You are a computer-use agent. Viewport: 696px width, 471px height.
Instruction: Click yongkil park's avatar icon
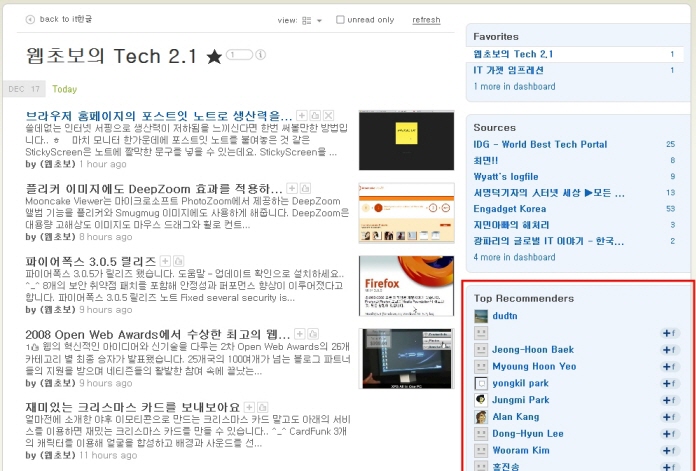pyautogui.click(x=481, y=383)
